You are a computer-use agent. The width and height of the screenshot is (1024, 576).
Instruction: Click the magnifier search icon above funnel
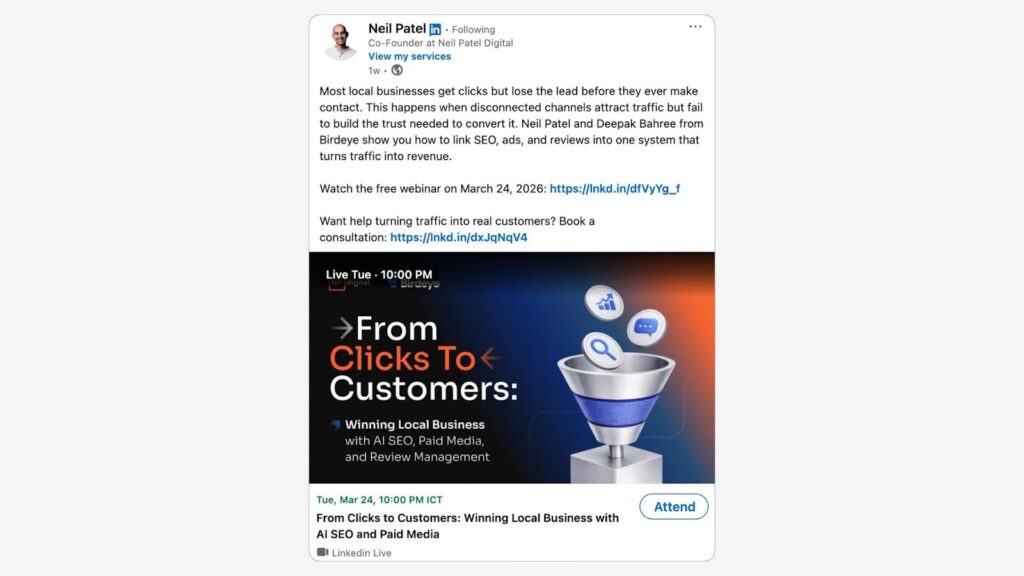[602, 350]
